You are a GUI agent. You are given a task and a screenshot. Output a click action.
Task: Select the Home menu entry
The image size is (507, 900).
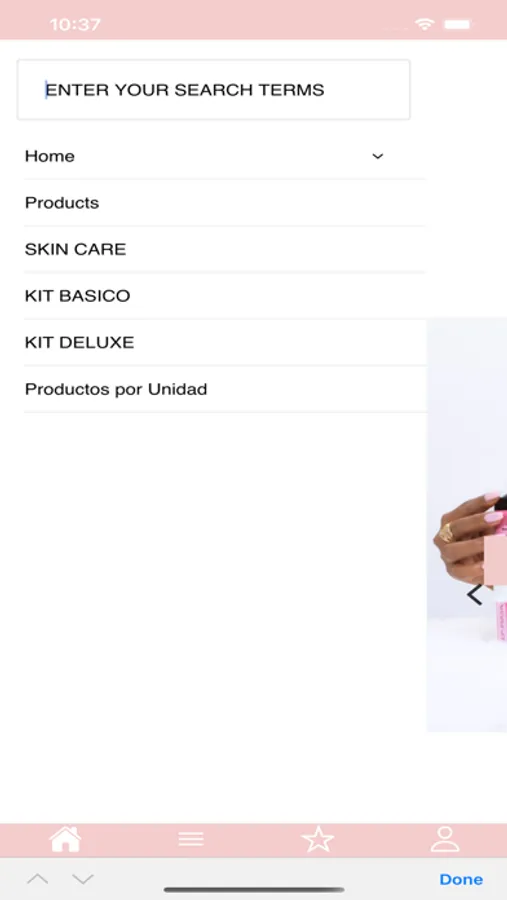click(50, 156)
